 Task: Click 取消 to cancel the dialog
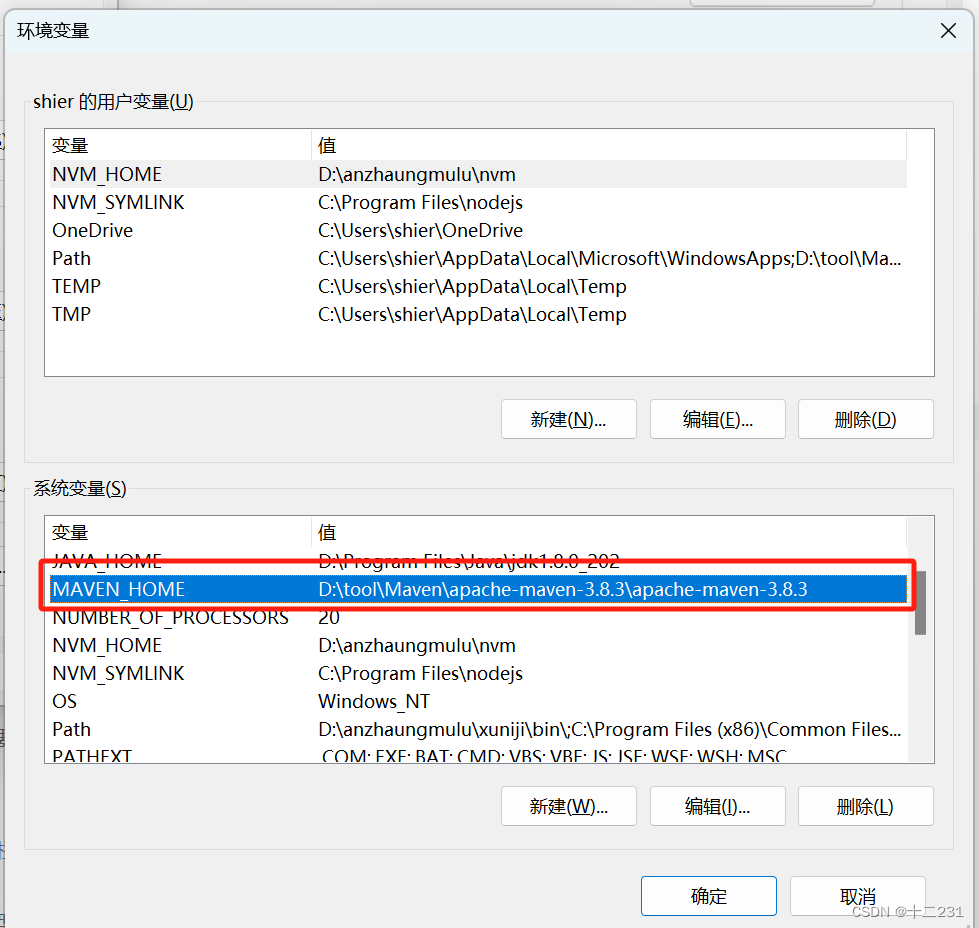point(857,896)
